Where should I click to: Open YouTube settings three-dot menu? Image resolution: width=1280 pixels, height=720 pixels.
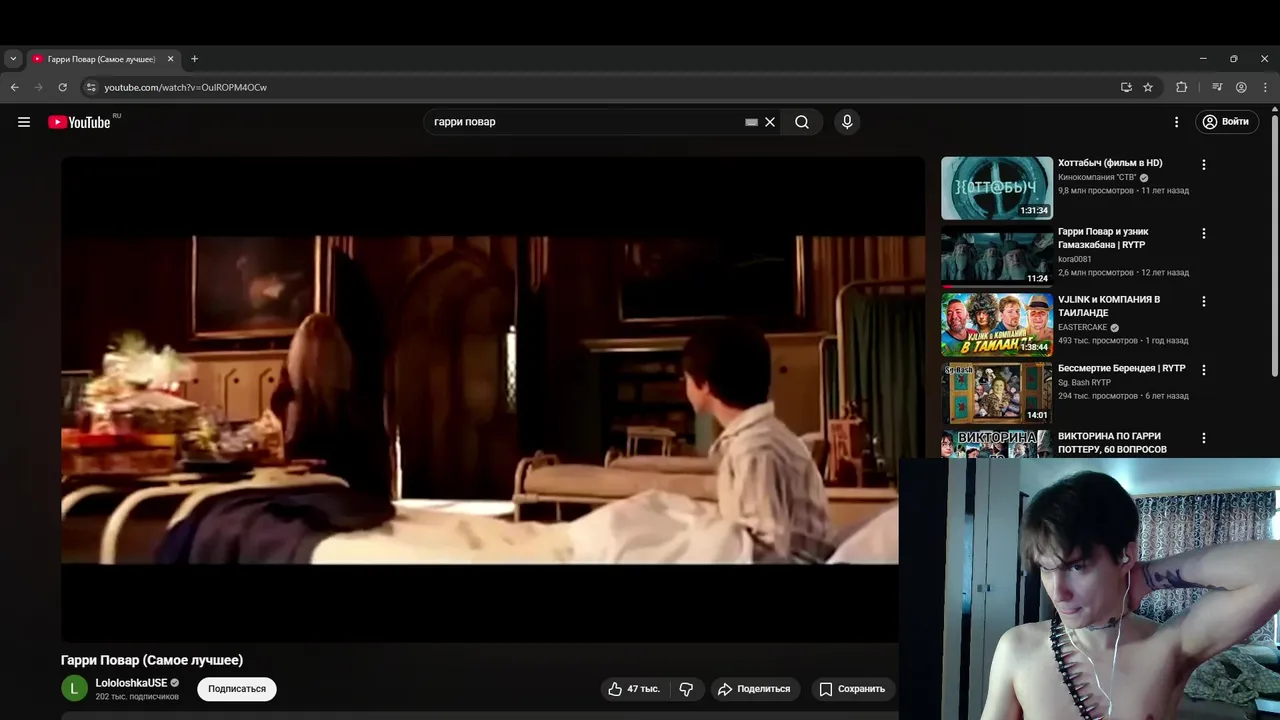1176,122
